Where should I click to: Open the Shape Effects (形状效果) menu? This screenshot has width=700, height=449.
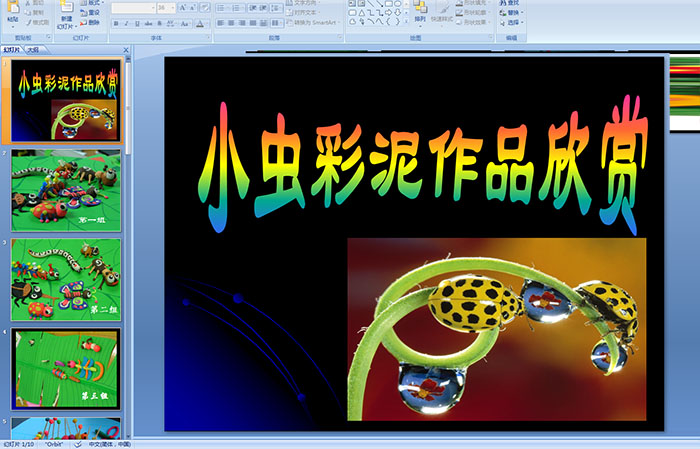(x=472, y=22)
